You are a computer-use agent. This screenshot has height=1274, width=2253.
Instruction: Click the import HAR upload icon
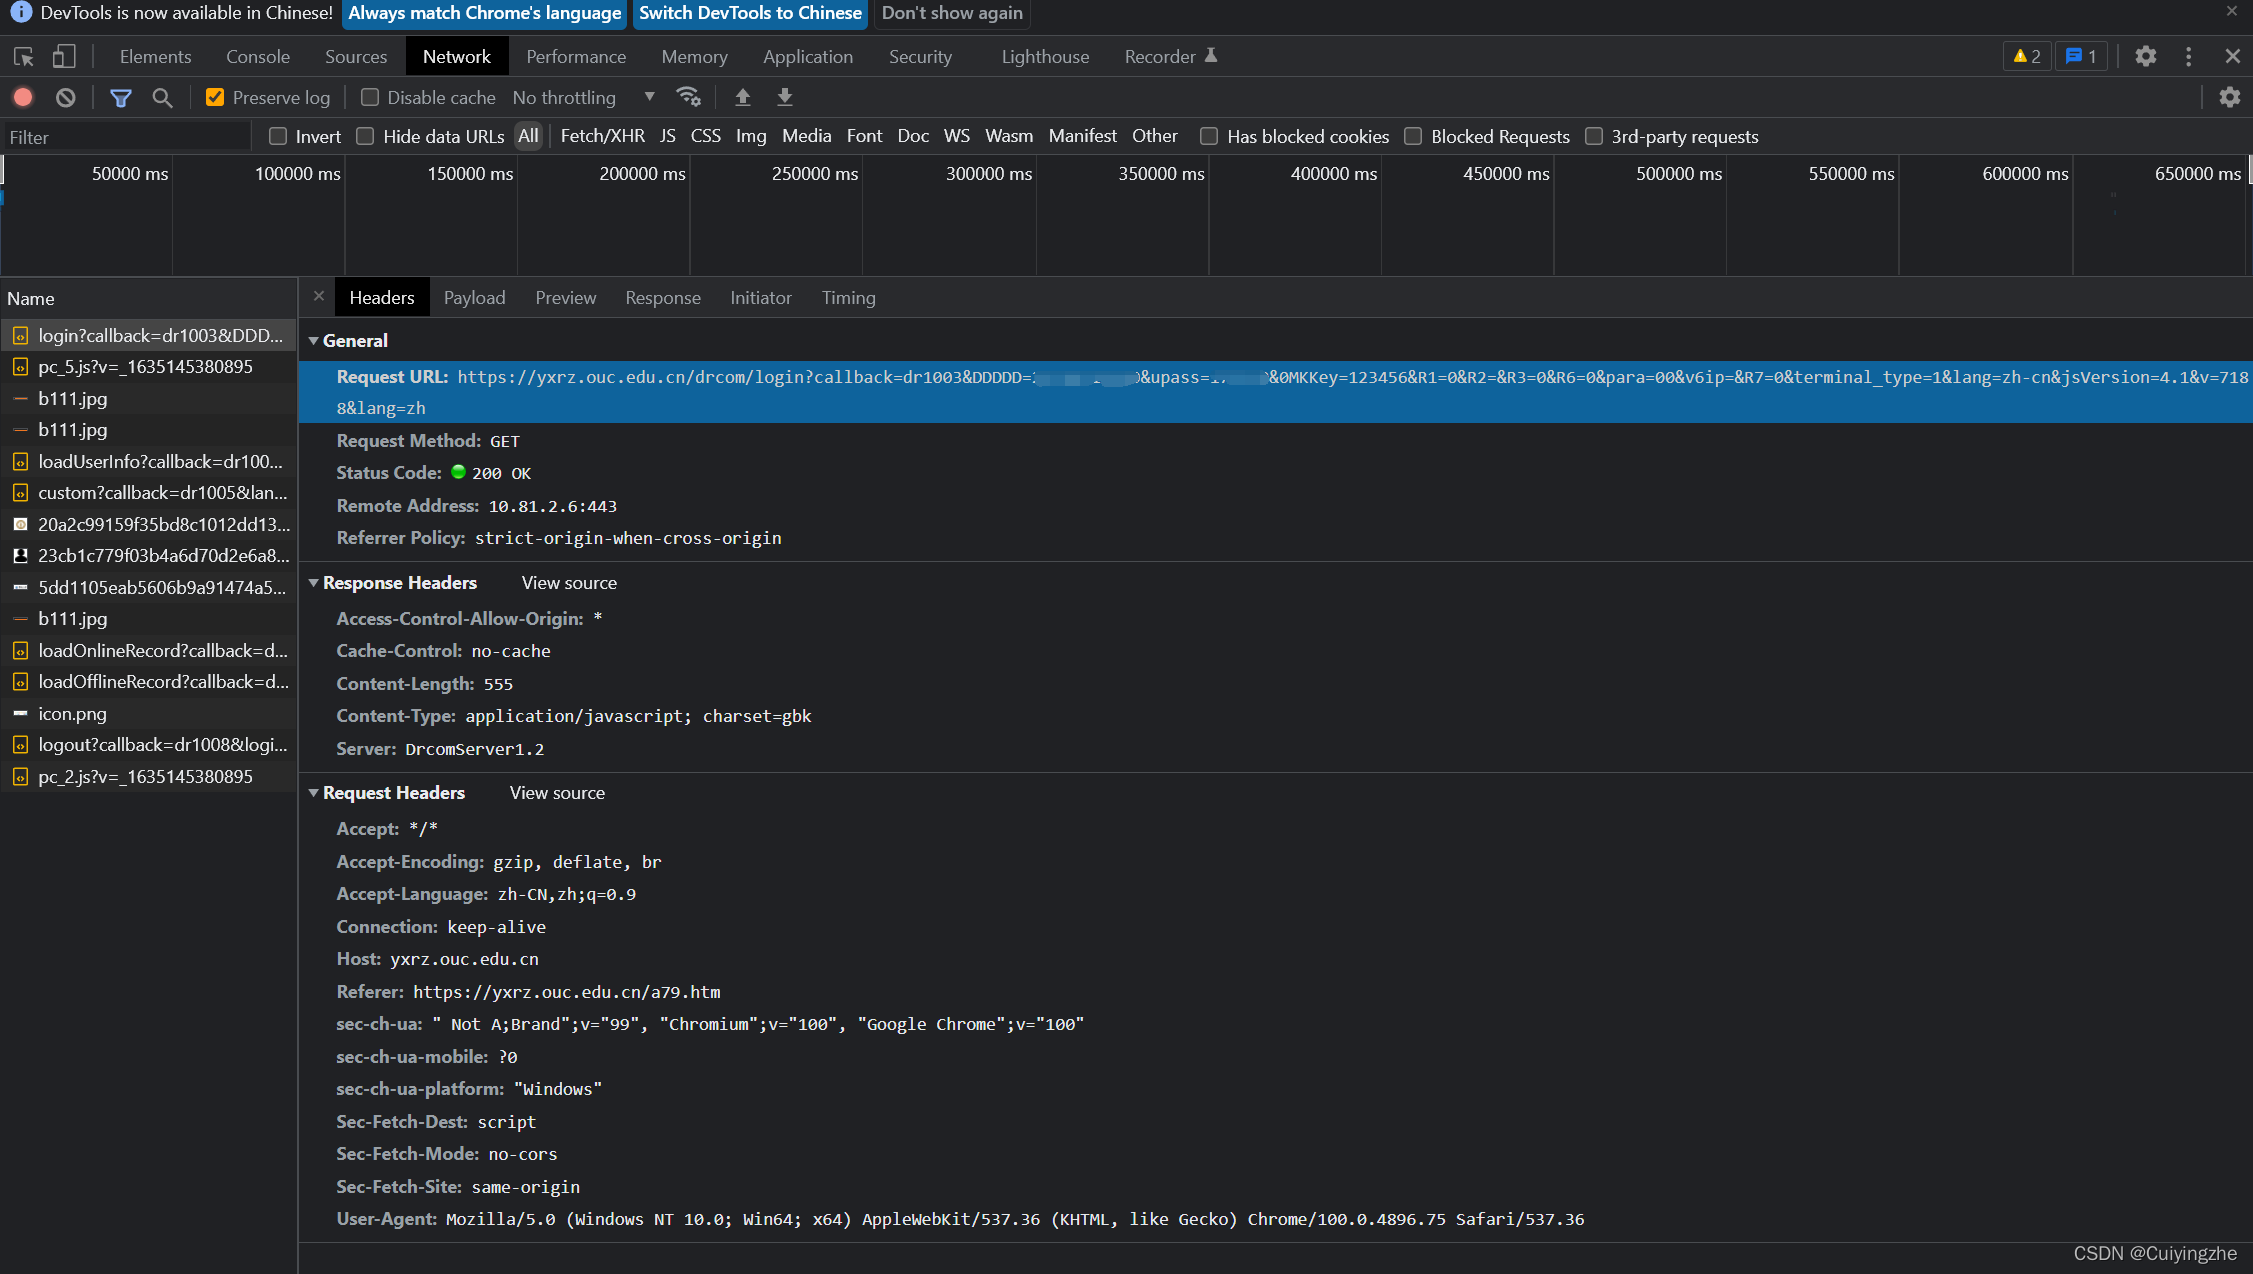pyautogui.click(x=742, y=97)
